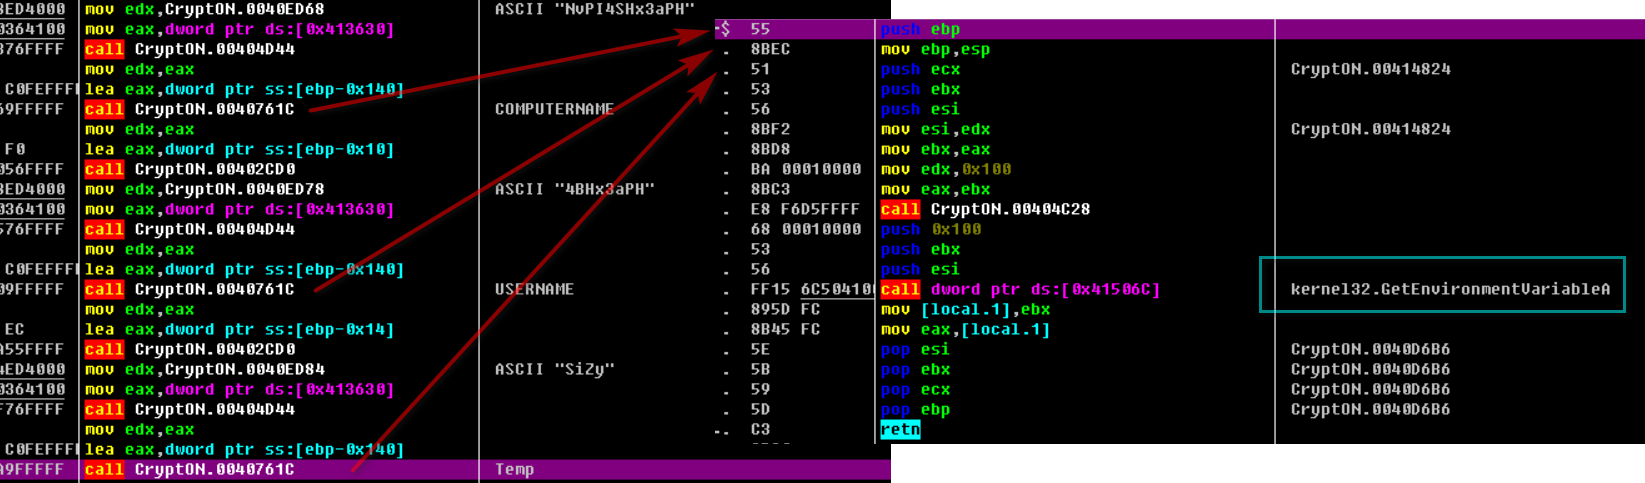
Task: Select the 'push 0x100' instruction
Action: click(930, 229)
